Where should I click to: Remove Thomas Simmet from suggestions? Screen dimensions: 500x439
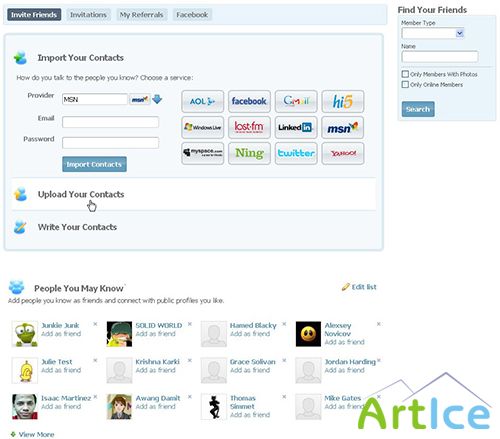click(284, 397)
